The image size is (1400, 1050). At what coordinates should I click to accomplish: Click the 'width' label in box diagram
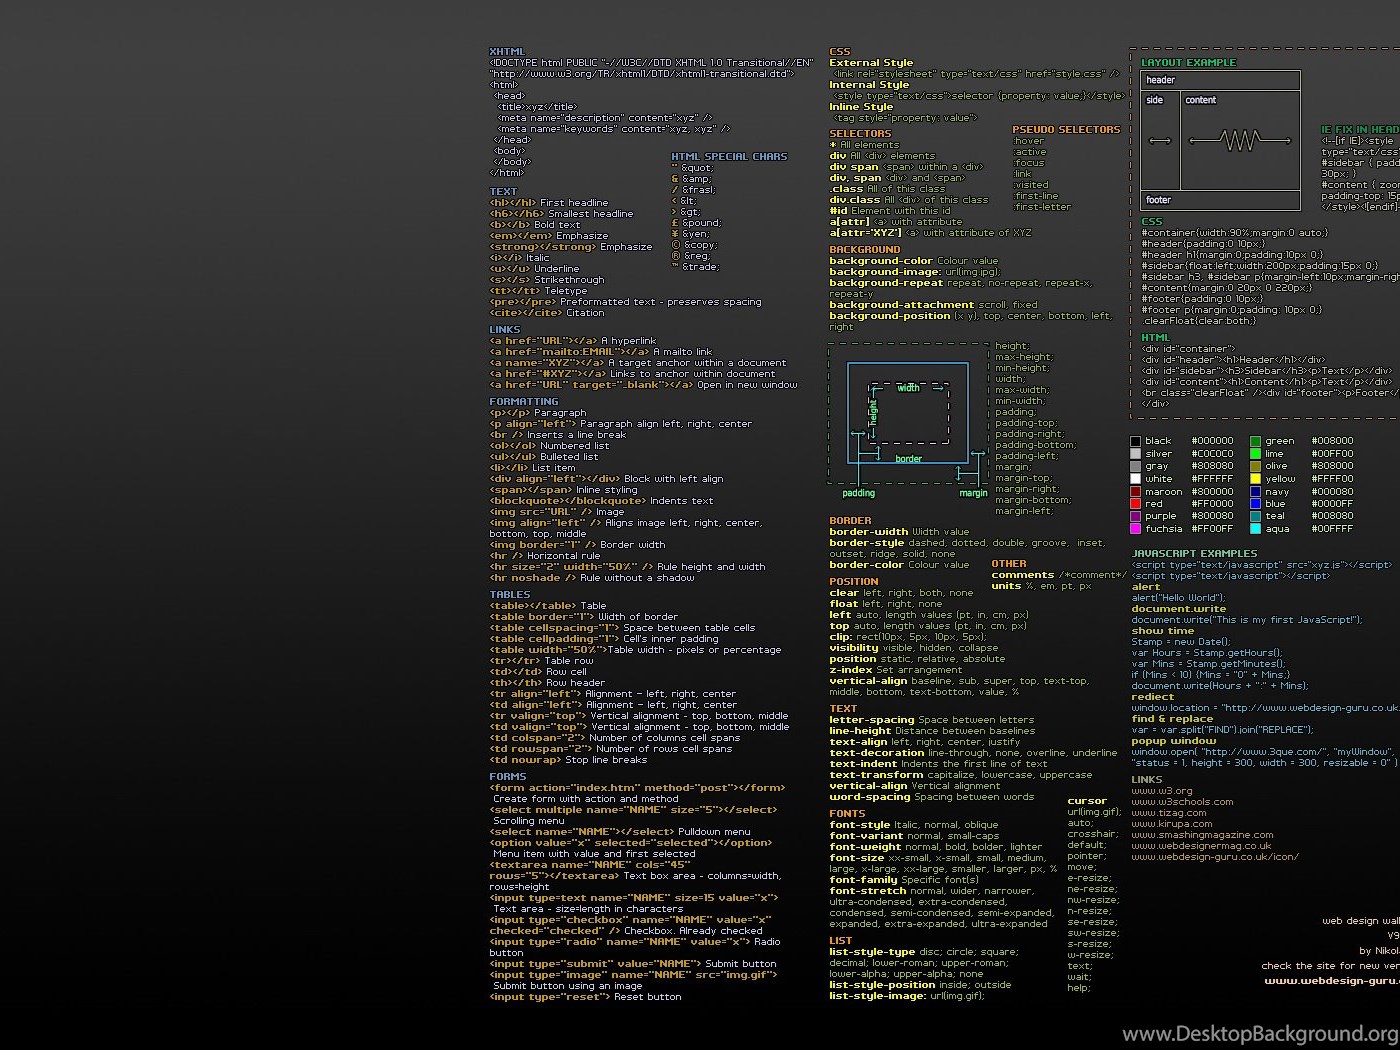[x=908, y=388]
